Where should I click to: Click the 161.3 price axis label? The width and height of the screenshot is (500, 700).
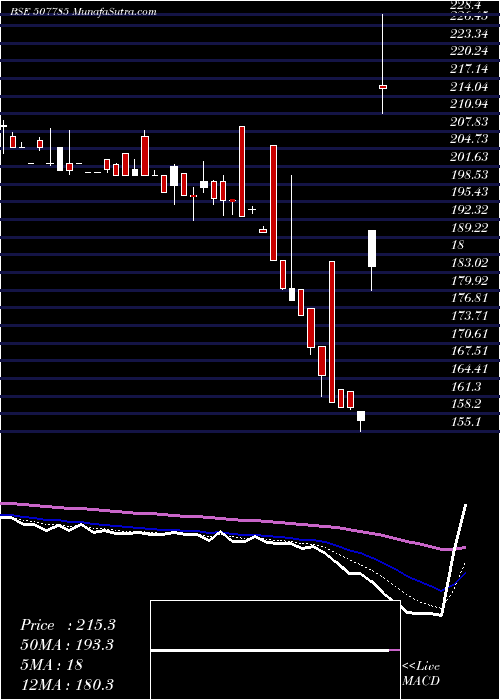coord(465,386)
